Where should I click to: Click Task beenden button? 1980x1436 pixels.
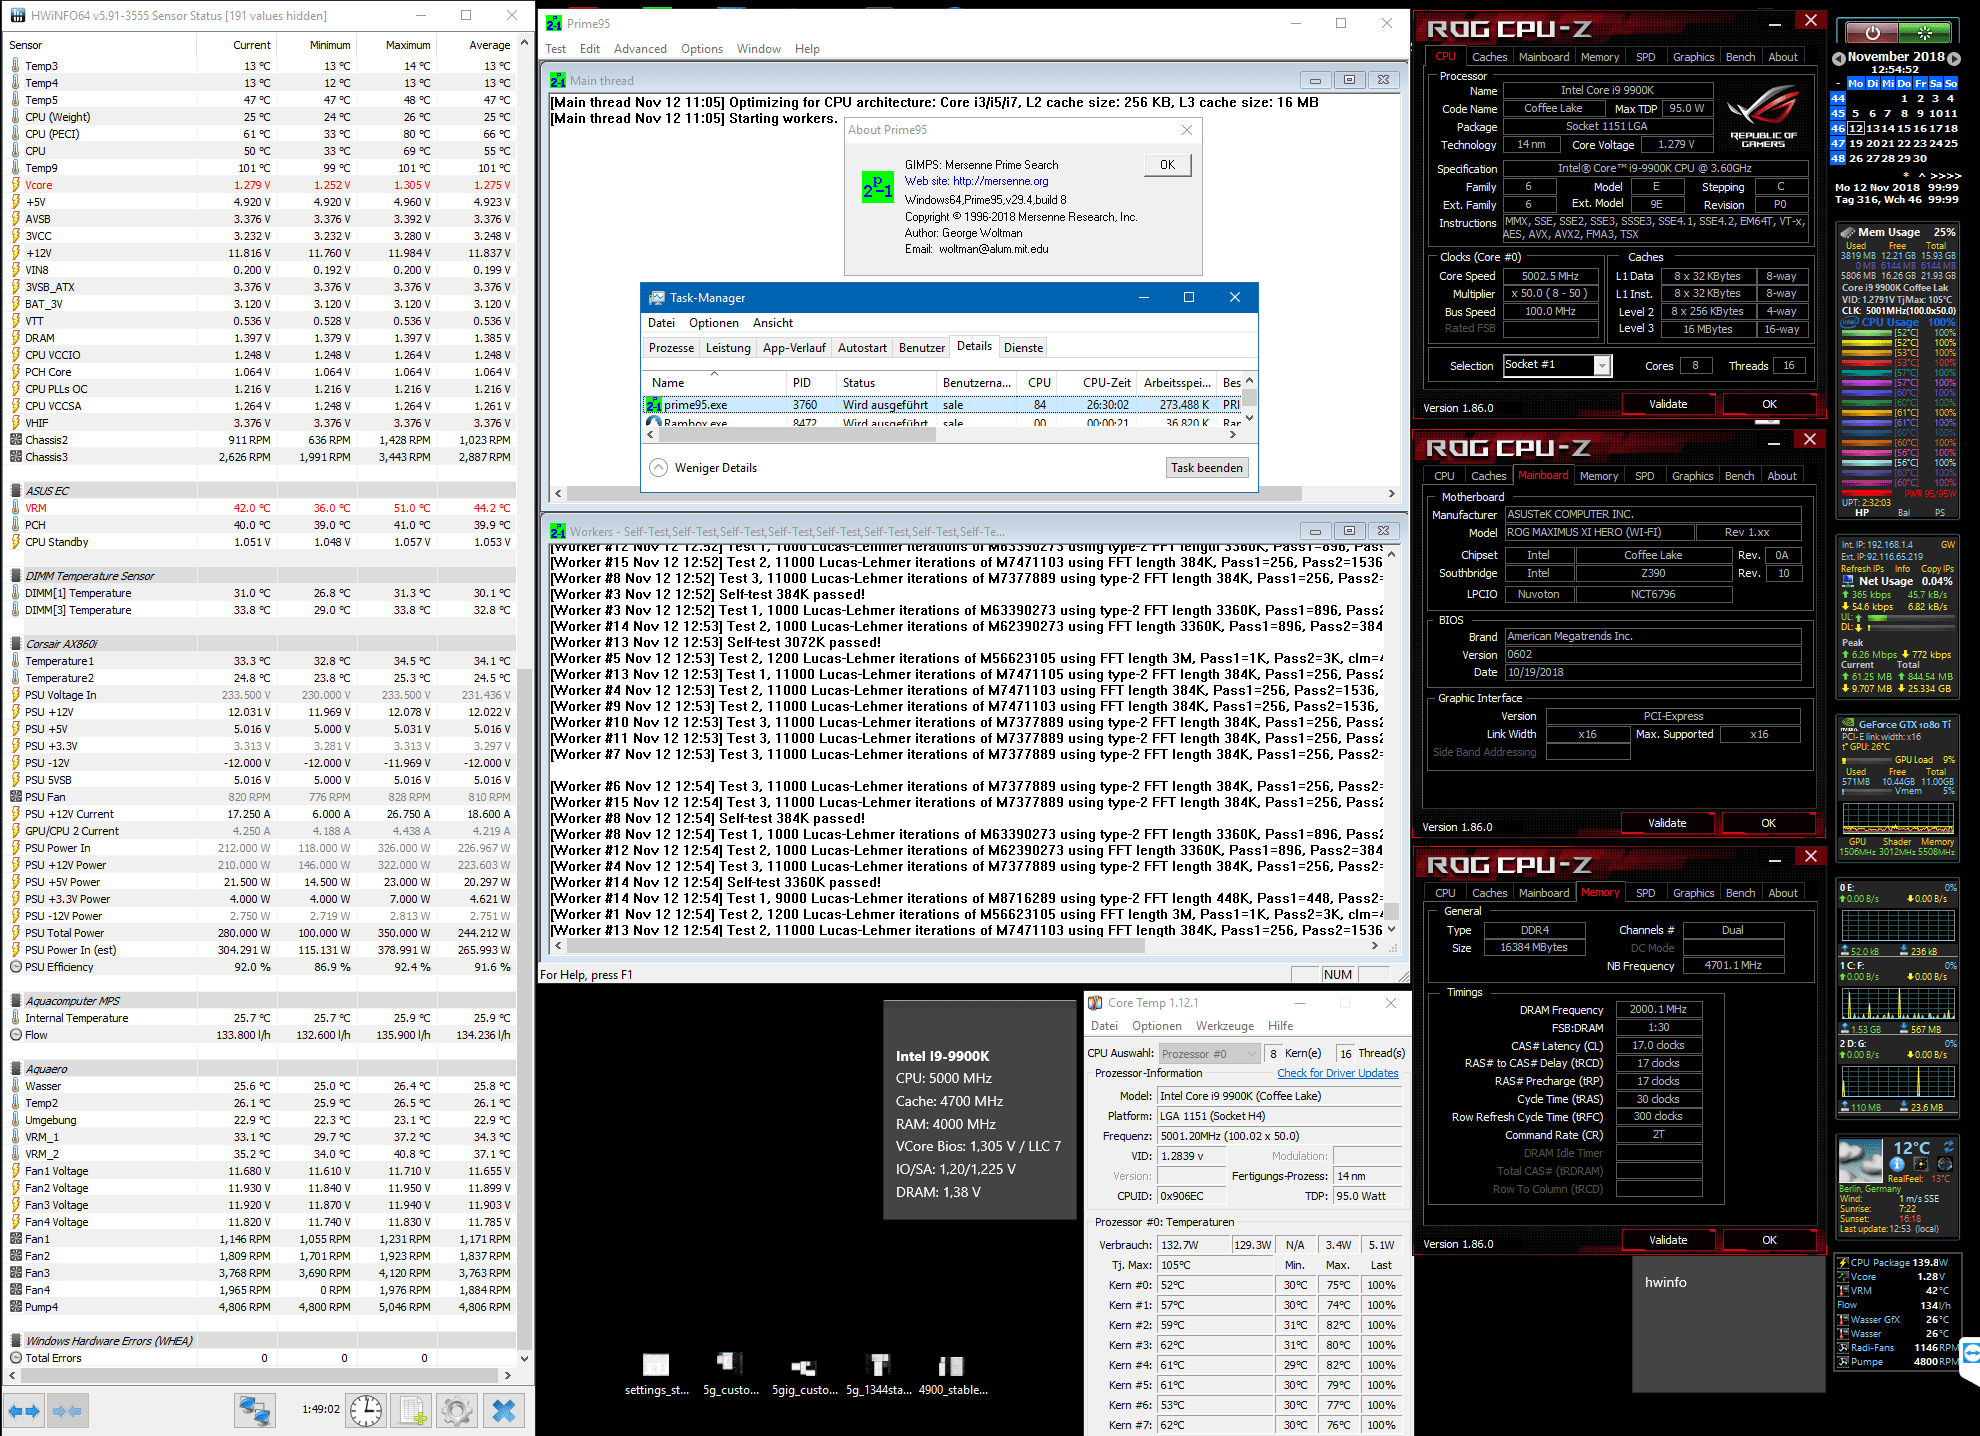[x=1207, y=467]
